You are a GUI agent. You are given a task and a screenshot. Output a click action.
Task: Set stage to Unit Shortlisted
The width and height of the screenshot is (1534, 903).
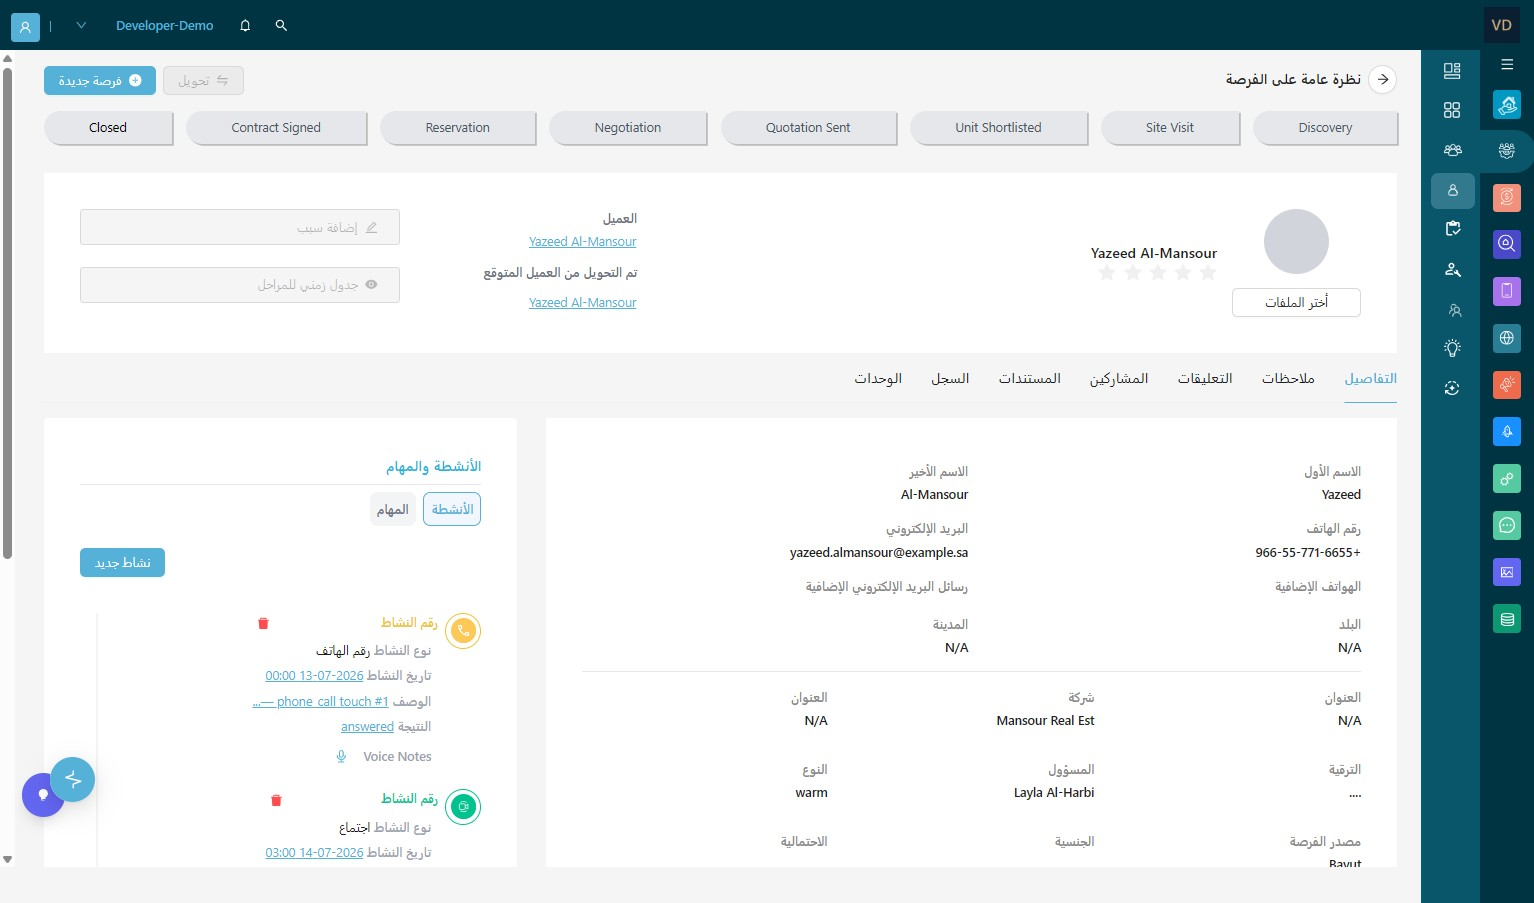click(998, 128)
